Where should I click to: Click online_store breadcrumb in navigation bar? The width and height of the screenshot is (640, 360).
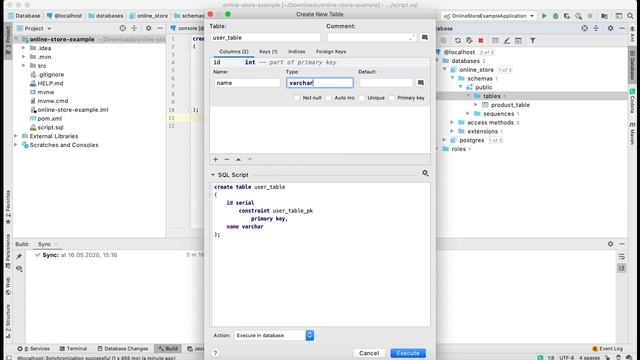coord(152,16)
